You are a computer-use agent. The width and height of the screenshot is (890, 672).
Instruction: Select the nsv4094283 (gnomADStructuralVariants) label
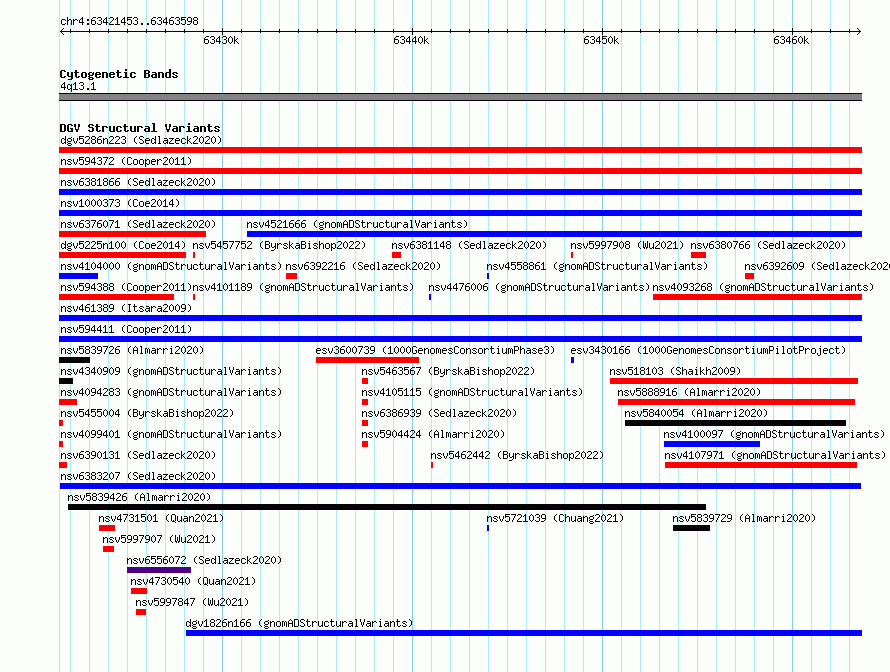pyautogui.click(x=171, y=392)
